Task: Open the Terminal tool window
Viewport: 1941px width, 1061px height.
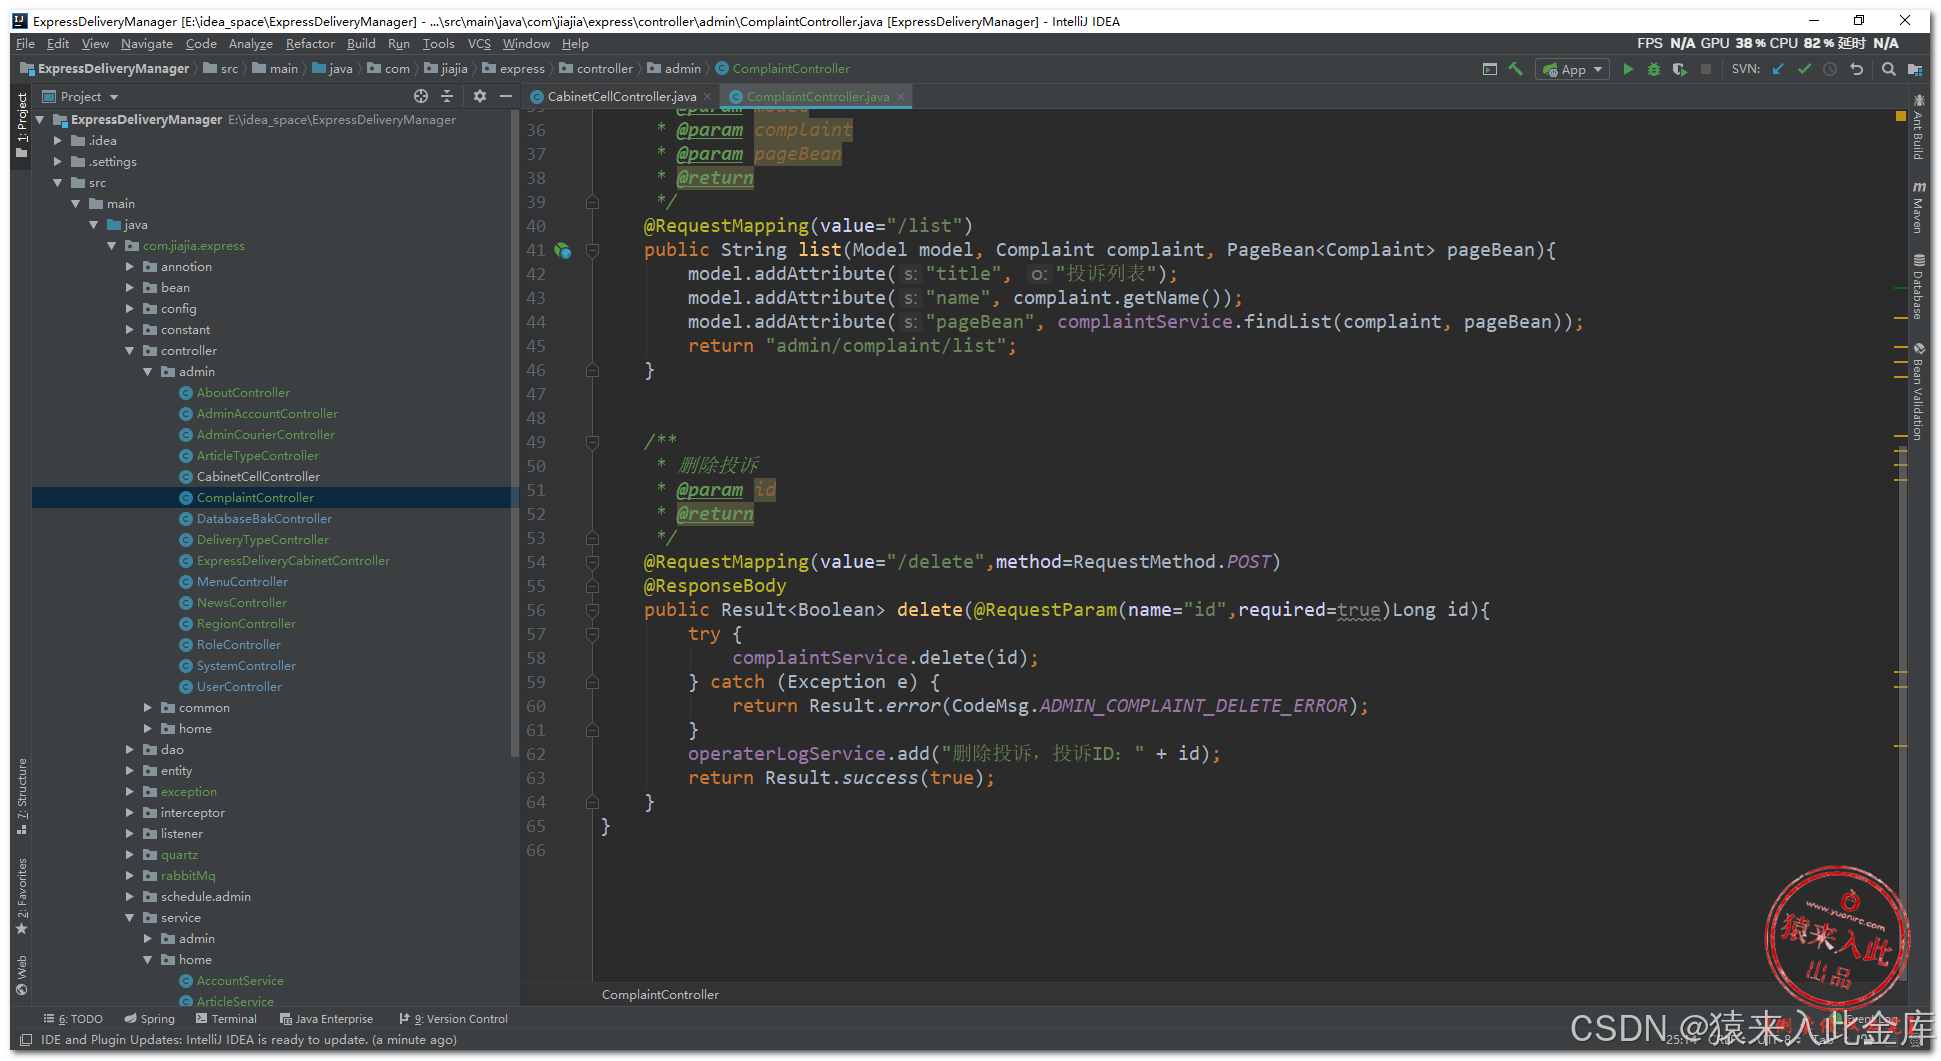Action: point(227,1019)
